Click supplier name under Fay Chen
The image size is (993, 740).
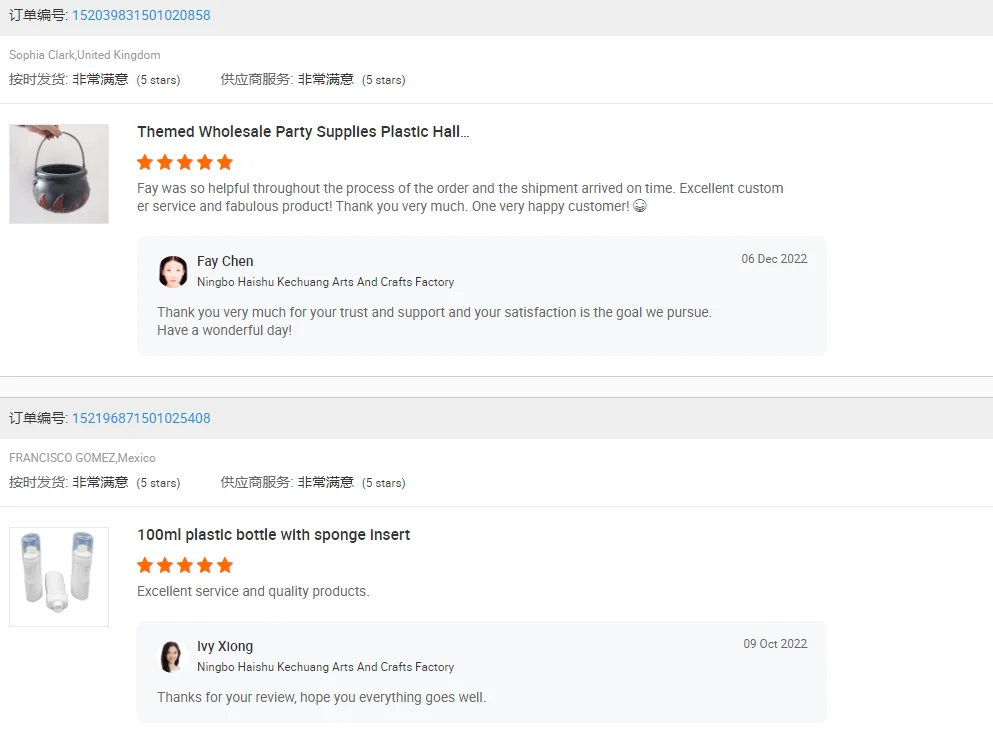pos(325,282)
